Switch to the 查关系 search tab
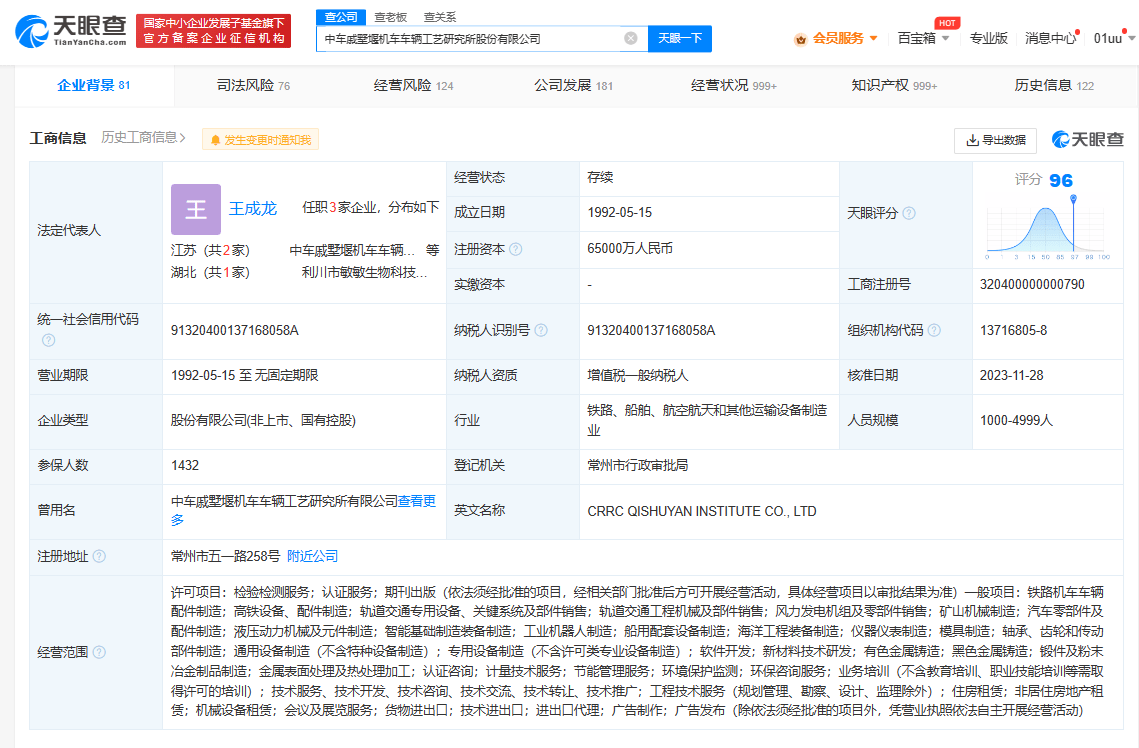Screen dimensions: 1139x748 coord(439,17)
